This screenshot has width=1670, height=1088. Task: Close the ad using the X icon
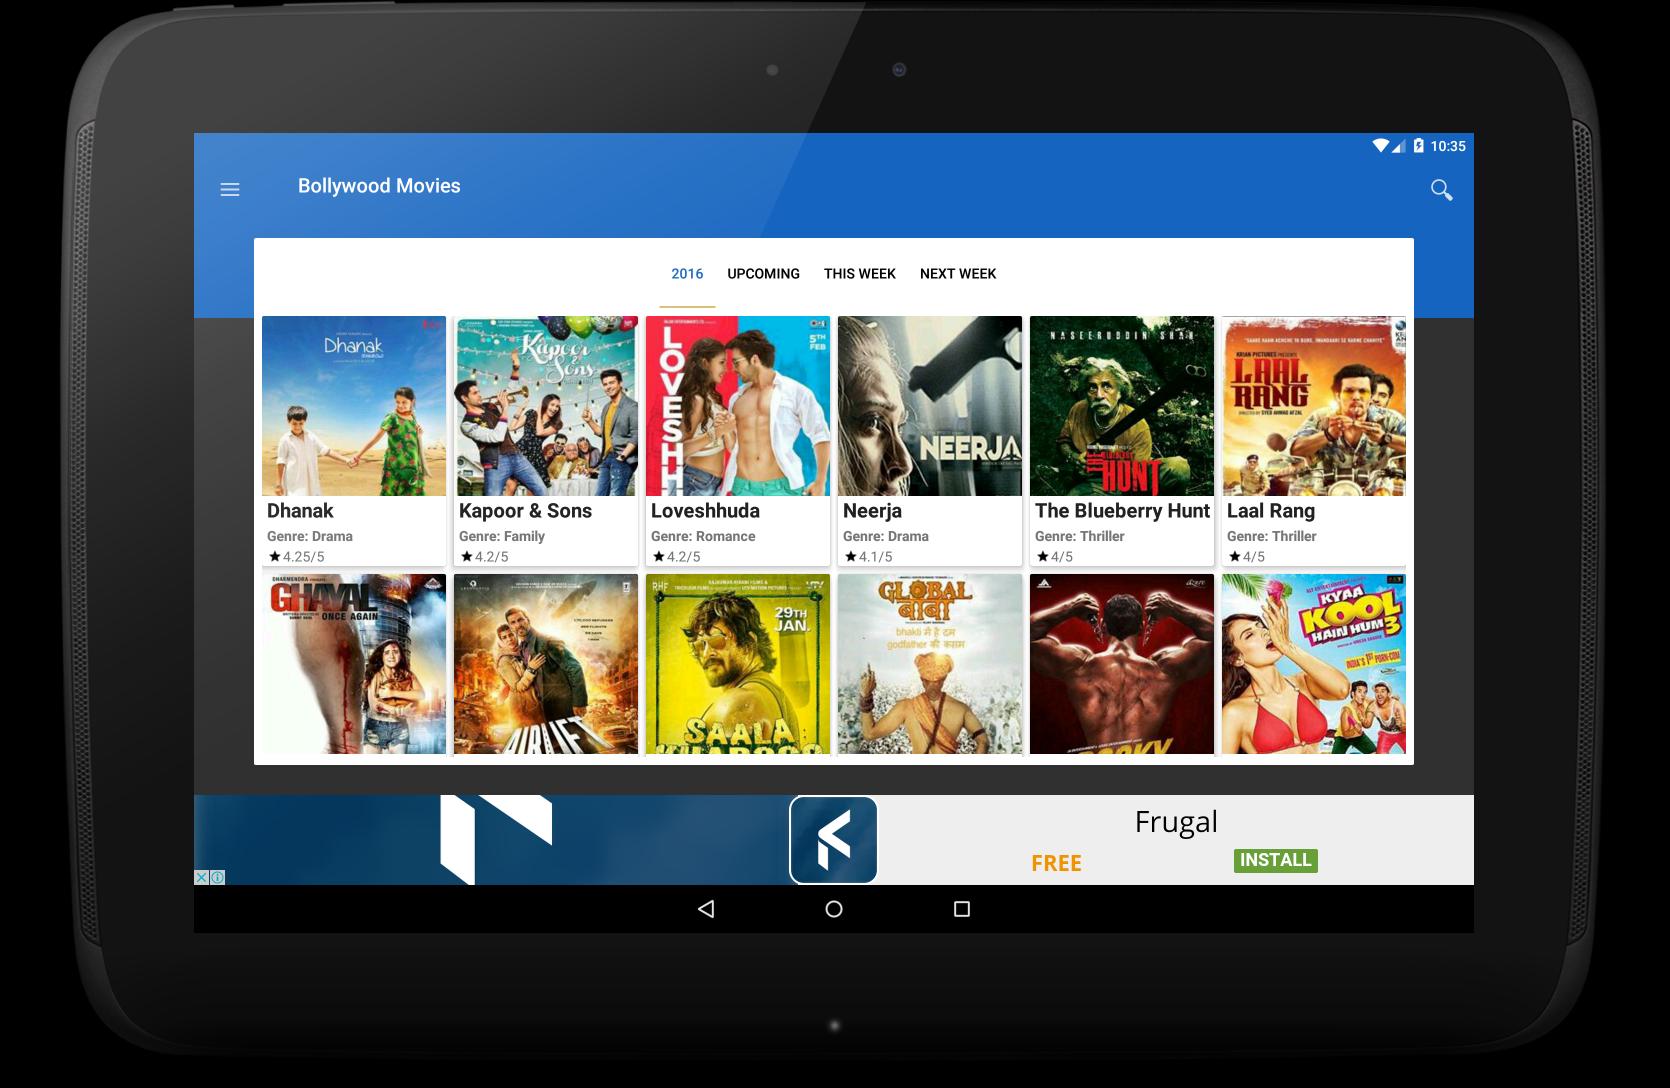[x=201, y=877]
